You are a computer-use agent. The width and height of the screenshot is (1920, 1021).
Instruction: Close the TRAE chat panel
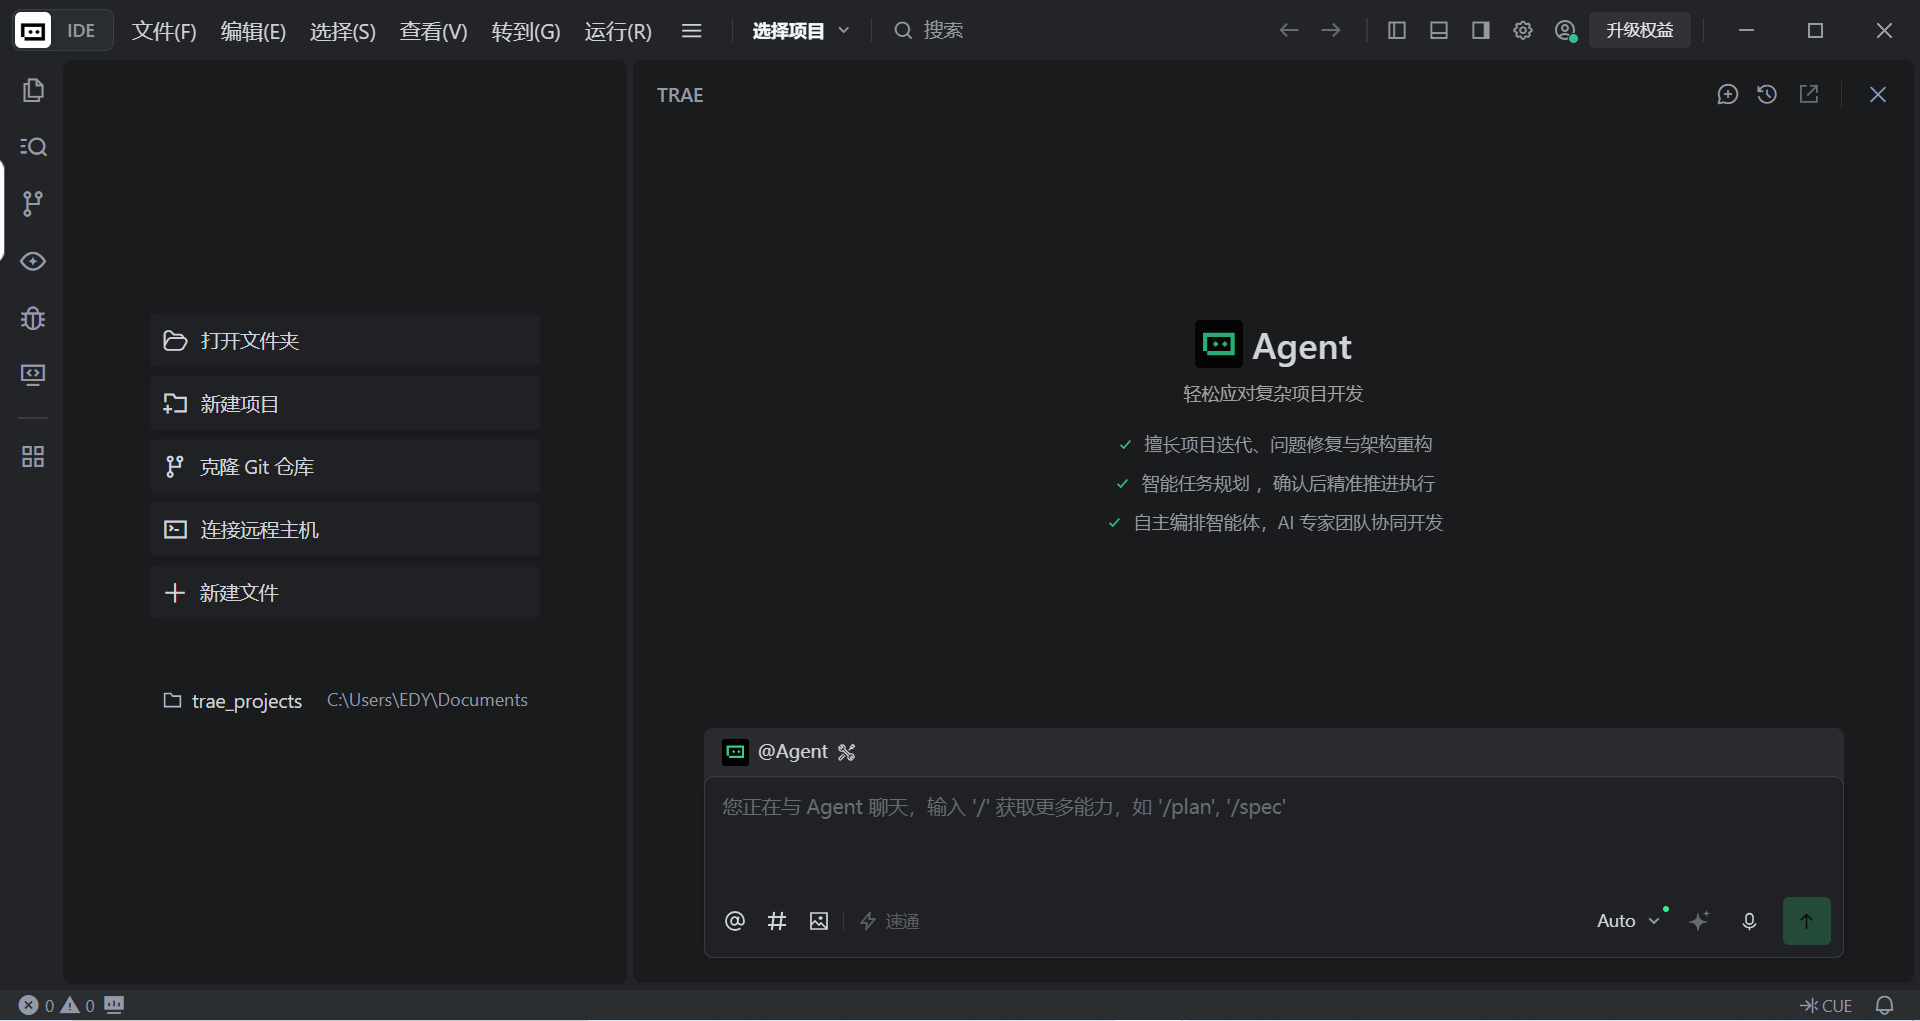pyautogui.click(x=1878, y=94)
